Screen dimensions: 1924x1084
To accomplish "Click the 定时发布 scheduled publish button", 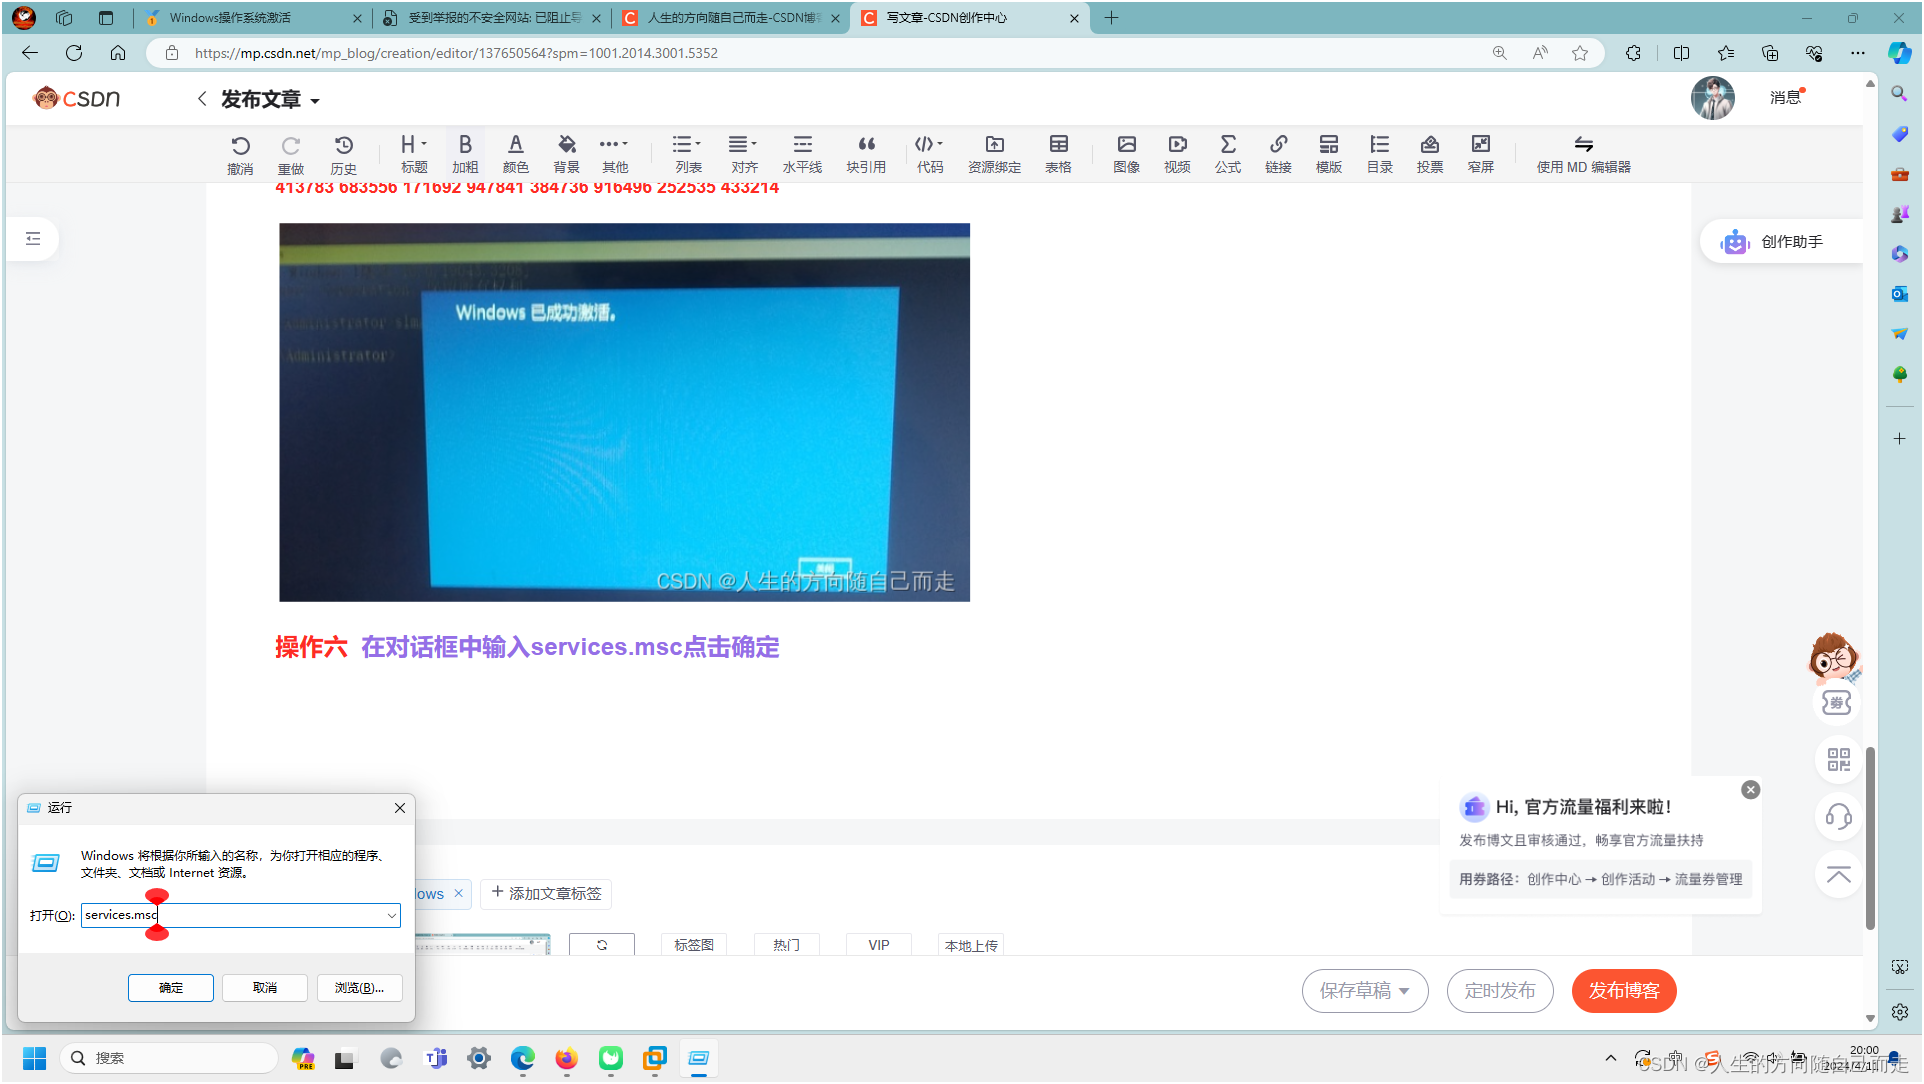I will [x=1500, y=991].
